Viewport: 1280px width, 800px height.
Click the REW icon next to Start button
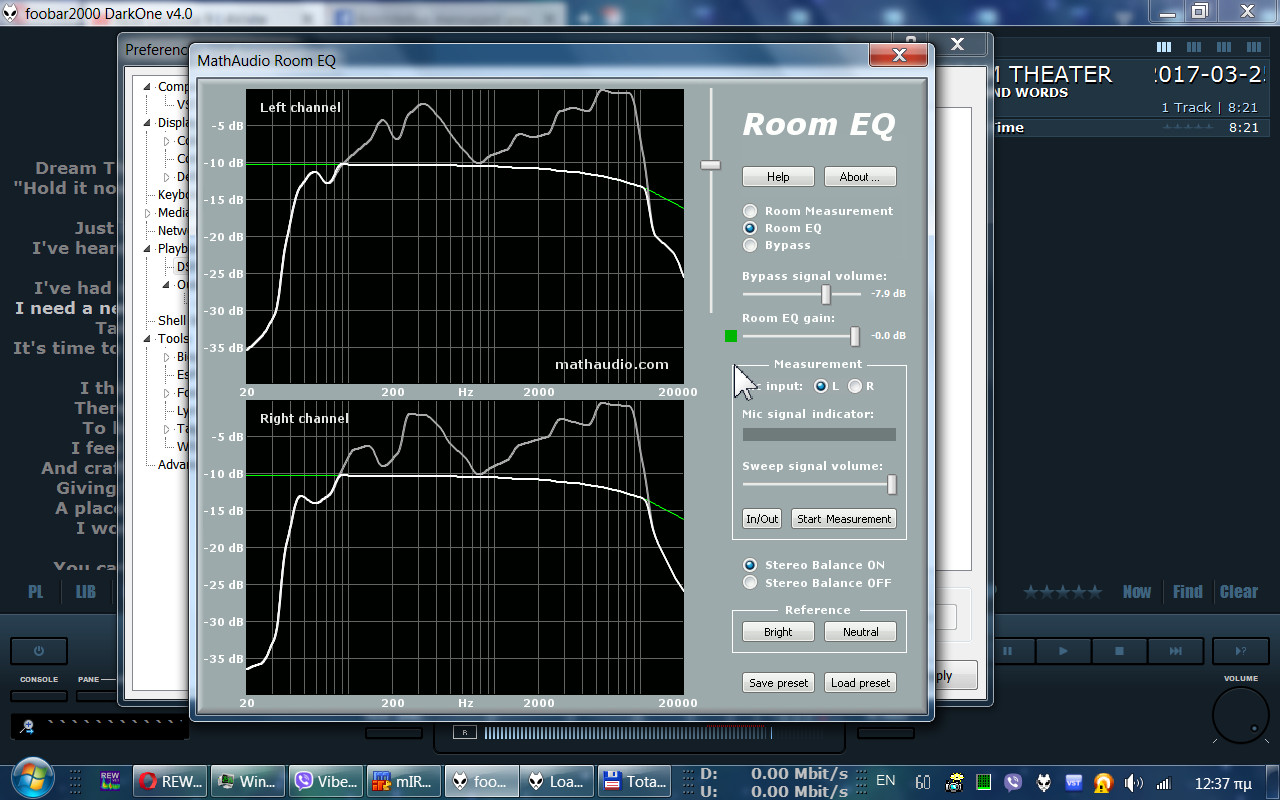pos(110,781)
